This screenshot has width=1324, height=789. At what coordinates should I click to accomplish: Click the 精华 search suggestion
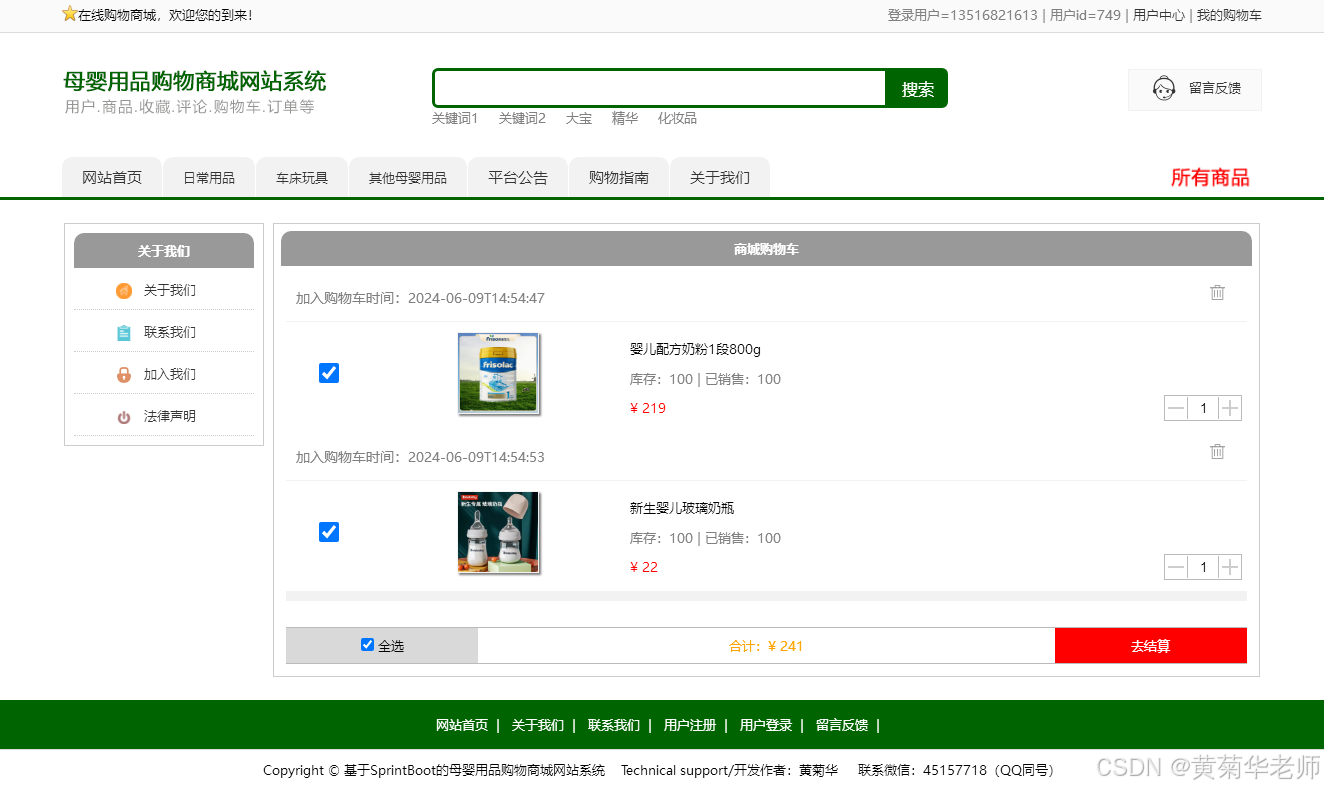(x=625, y=118)
